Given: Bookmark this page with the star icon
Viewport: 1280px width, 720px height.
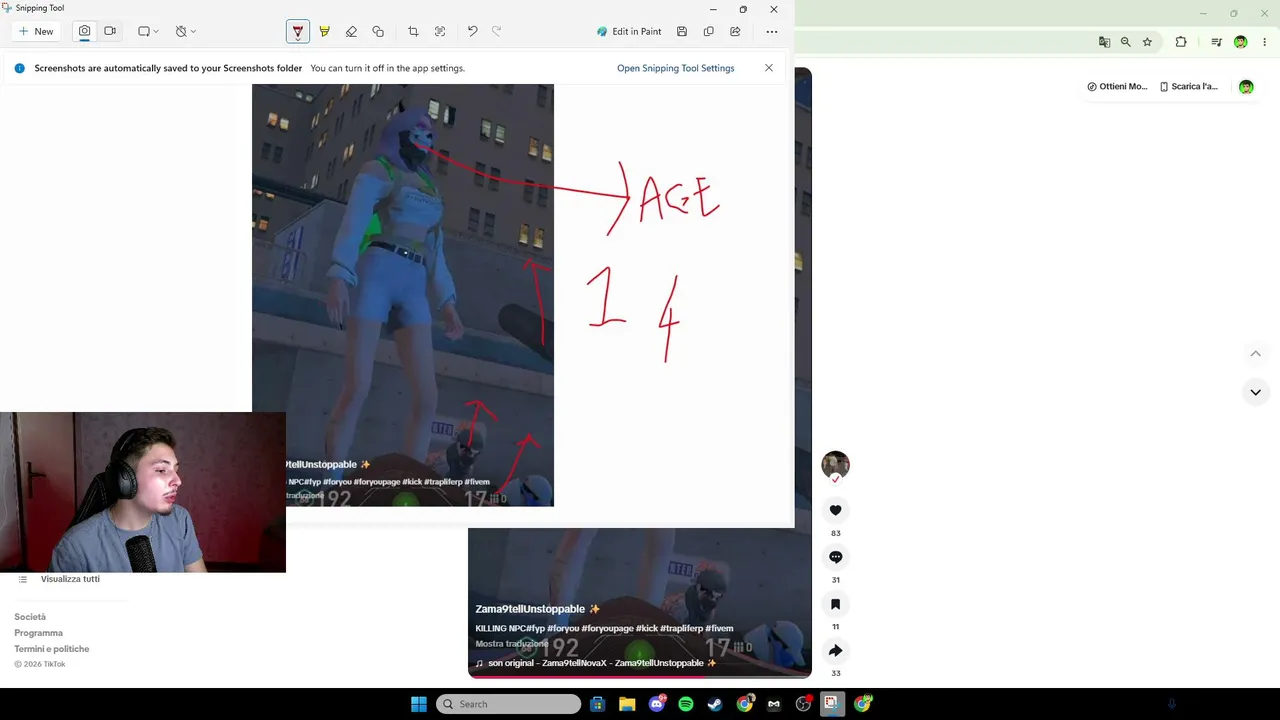Looking at the screenshot, I should point(1147,42).
